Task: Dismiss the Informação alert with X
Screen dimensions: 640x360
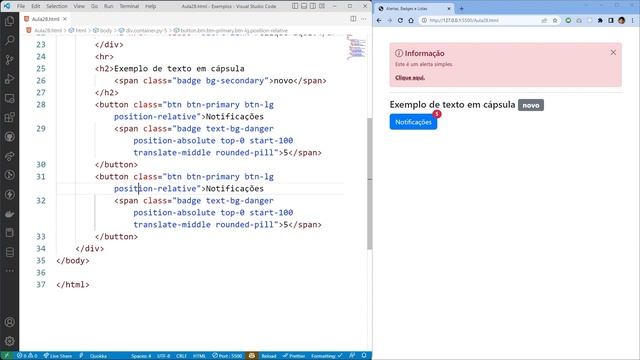Action: click(x=613, y=52)
